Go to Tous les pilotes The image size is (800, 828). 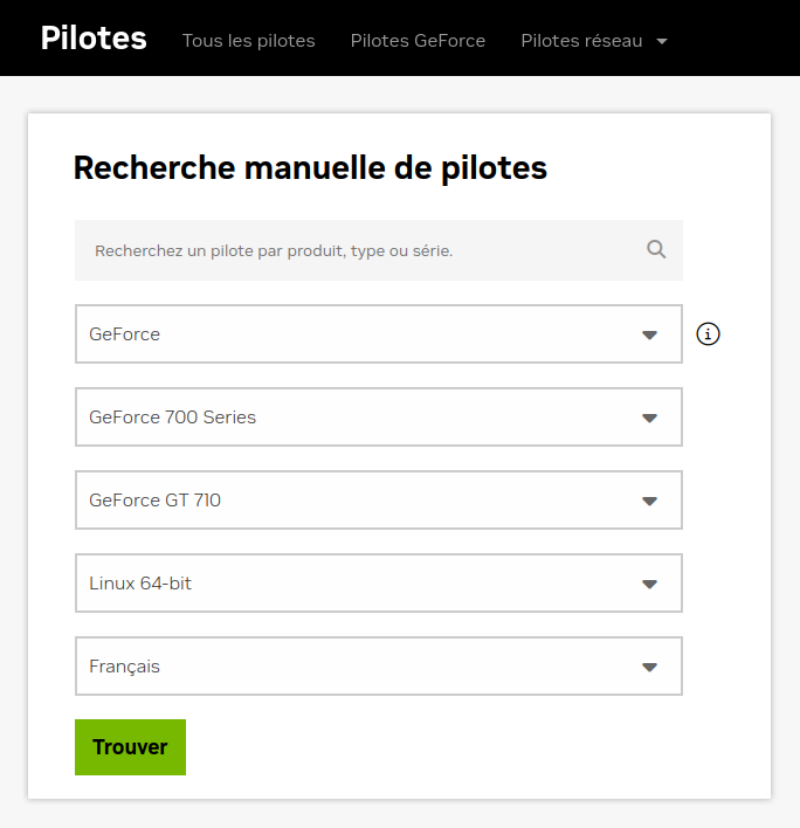coord(248,41)
